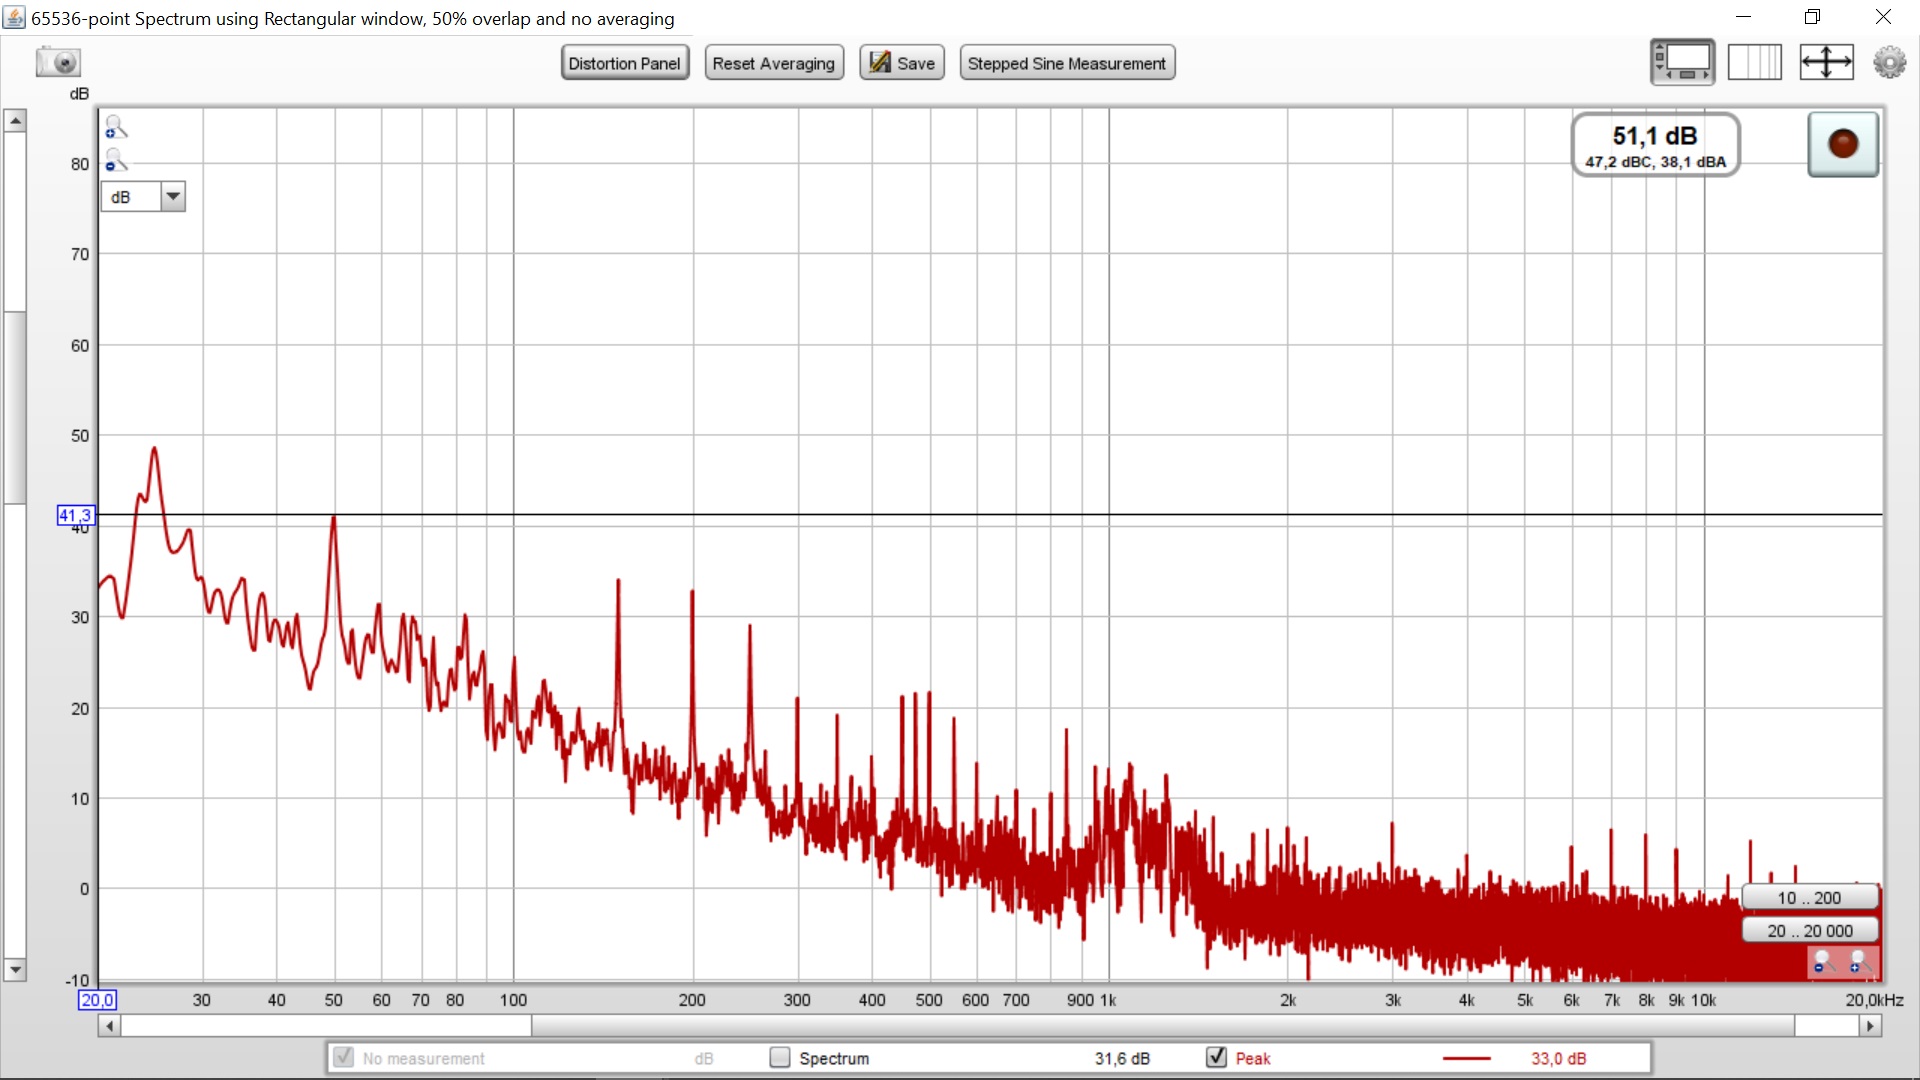Uncheck the Peak trace checkbox
The height and width of the screenshot is (1080, 1920).
click(x=1216, y=1057)
